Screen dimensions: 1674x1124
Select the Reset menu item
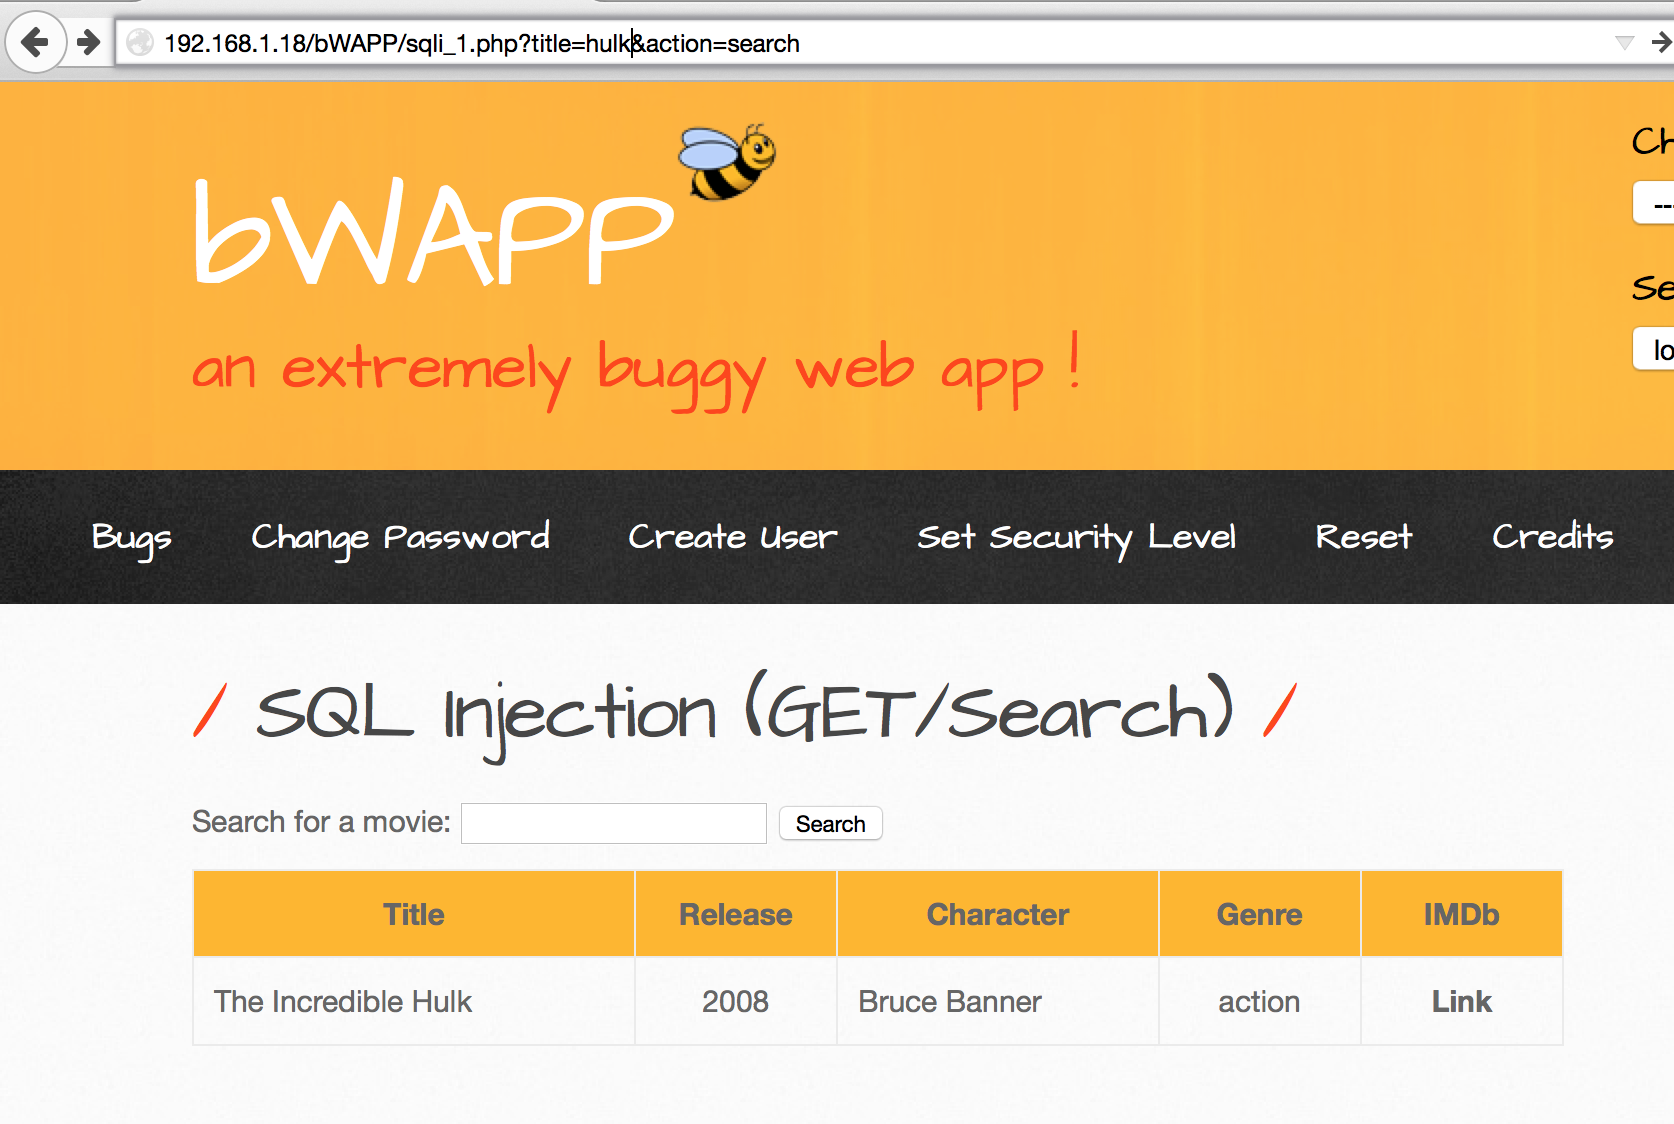point(1364,537)
